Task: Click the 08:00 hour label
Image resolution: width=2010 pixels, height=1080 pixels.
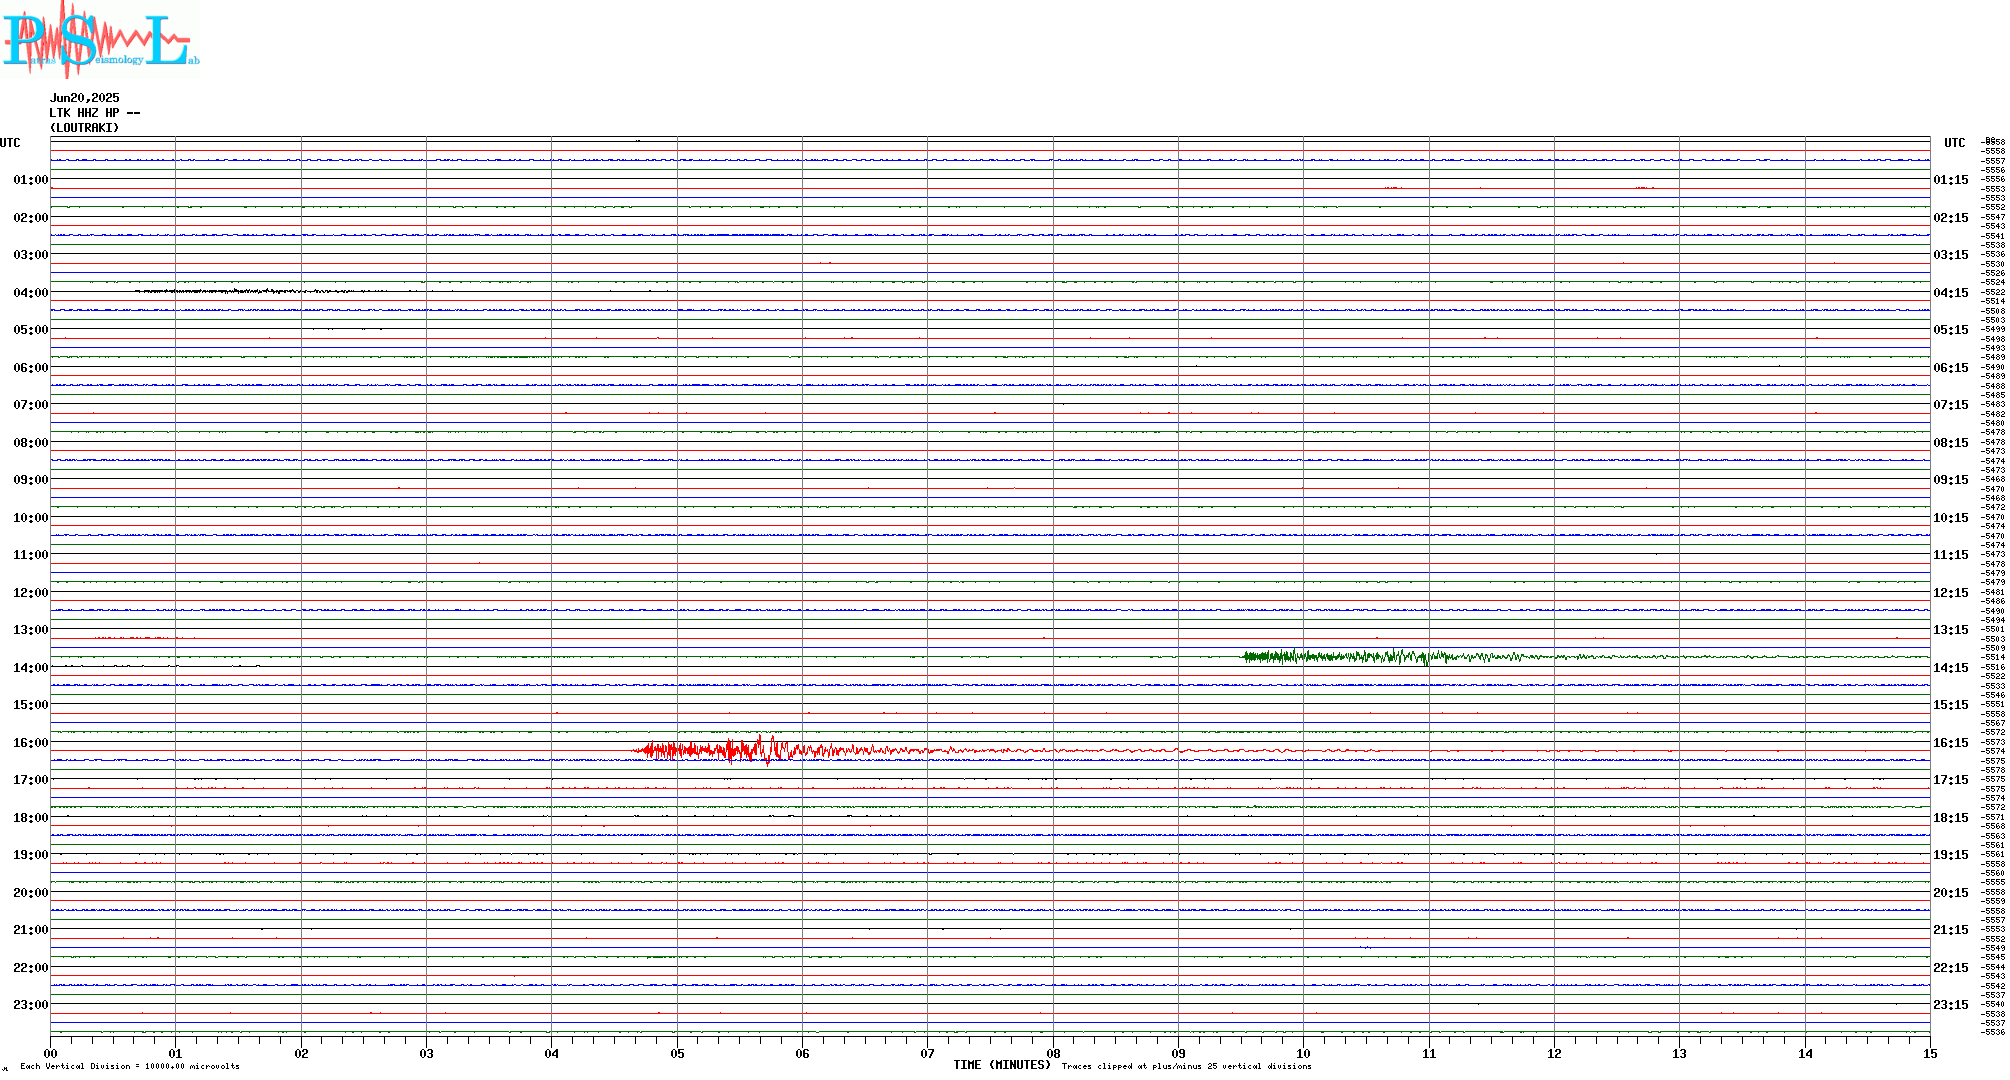Action: click(31, 443)
